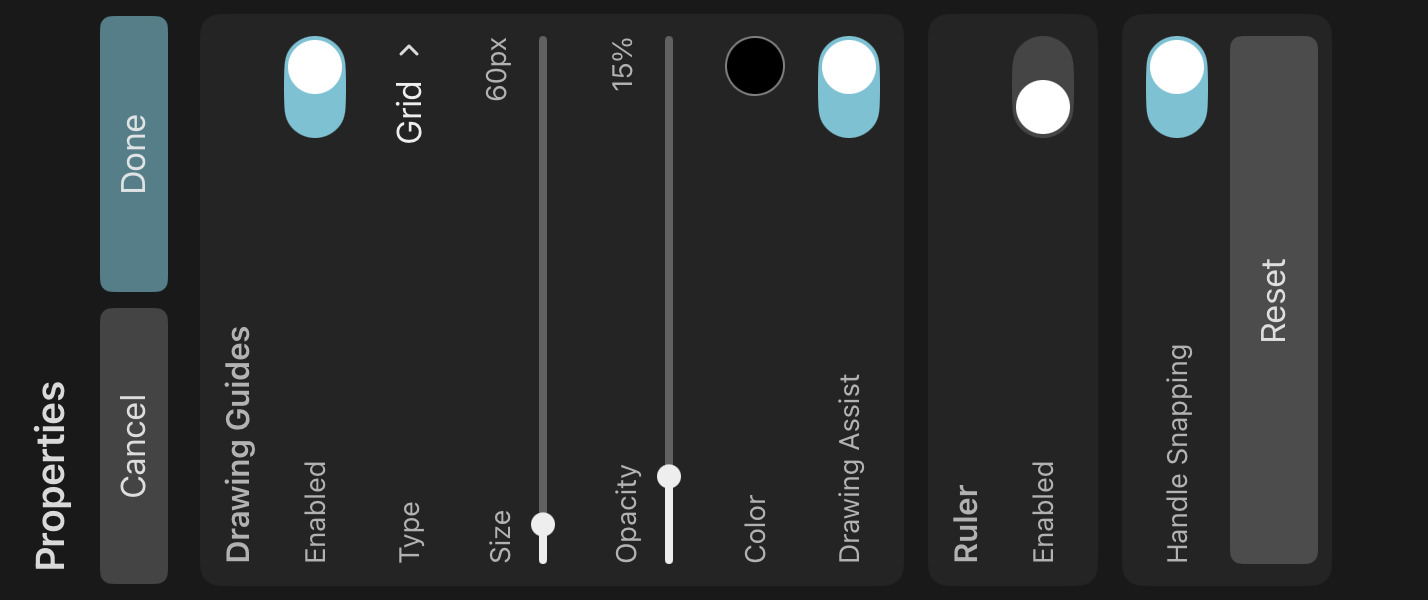Switch off Handle Snapping
The height and width of the screenshot is (600, 1428).
tap(1177, 87)
